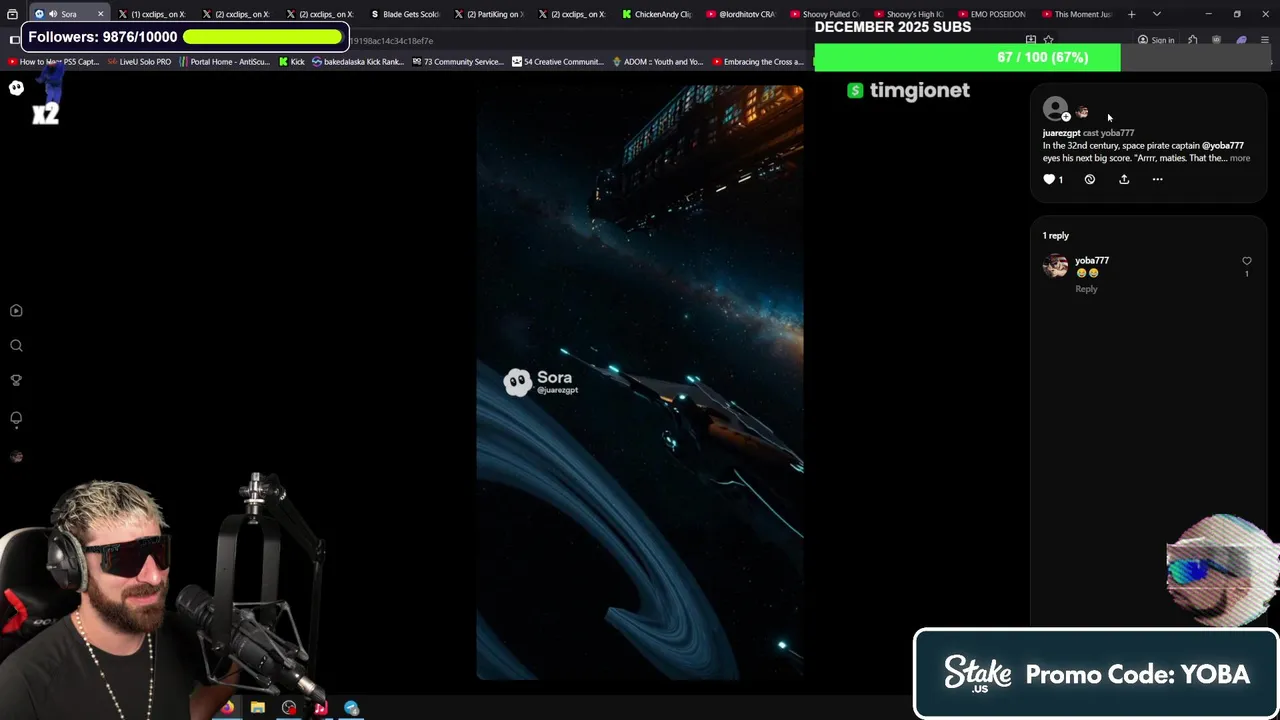Open the LiveU Solo PRO bookmark
This screenshot has height=720, width=1280.
coord(139,62)
